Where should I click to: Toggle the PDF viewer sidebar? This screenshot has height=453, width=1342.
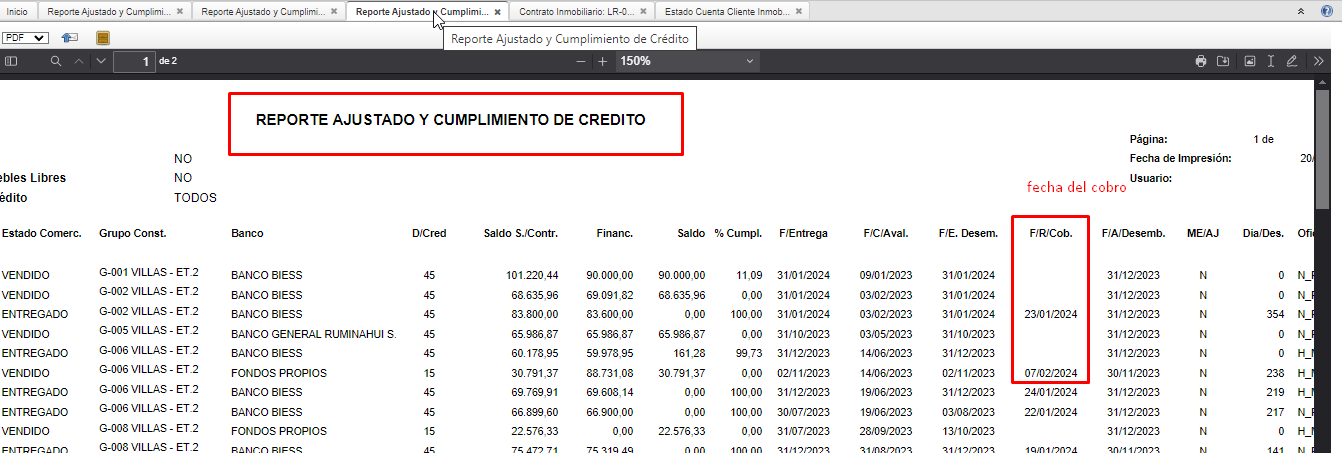11,62
